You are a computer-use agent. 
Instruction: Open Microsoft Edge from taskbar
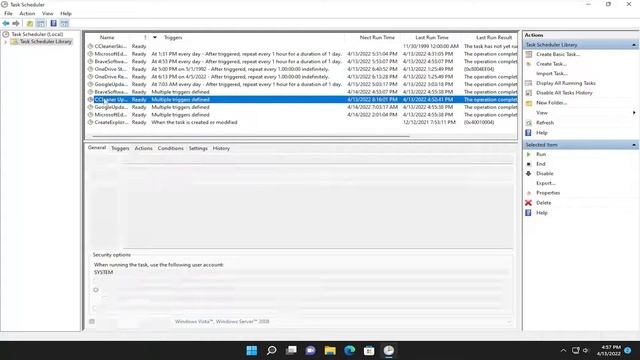pos(350,351)
